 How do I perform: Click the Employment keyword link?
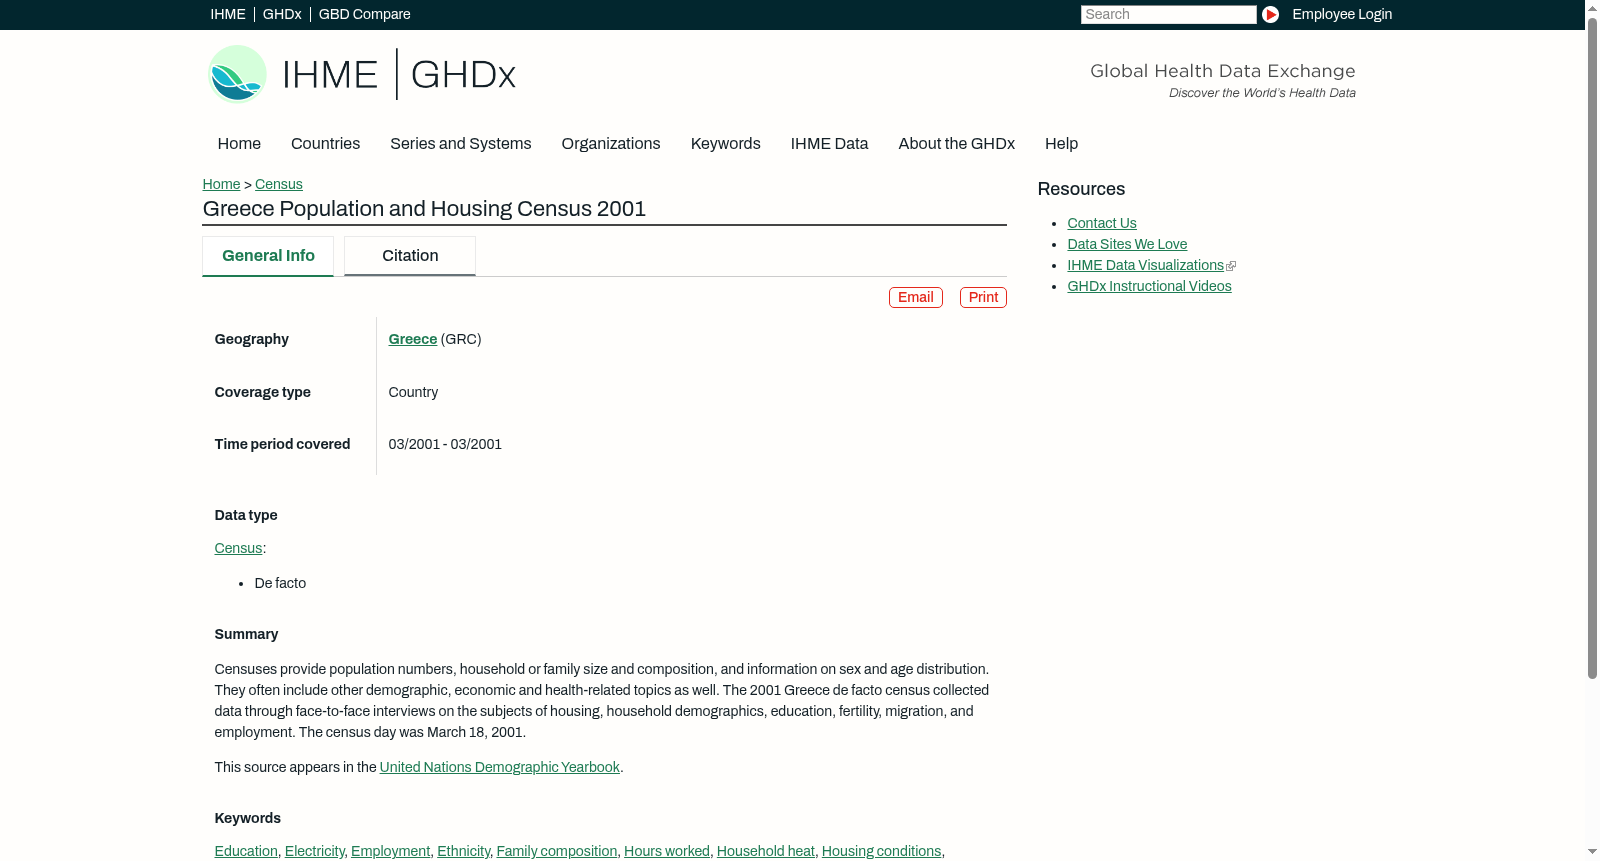coord(391,851)
